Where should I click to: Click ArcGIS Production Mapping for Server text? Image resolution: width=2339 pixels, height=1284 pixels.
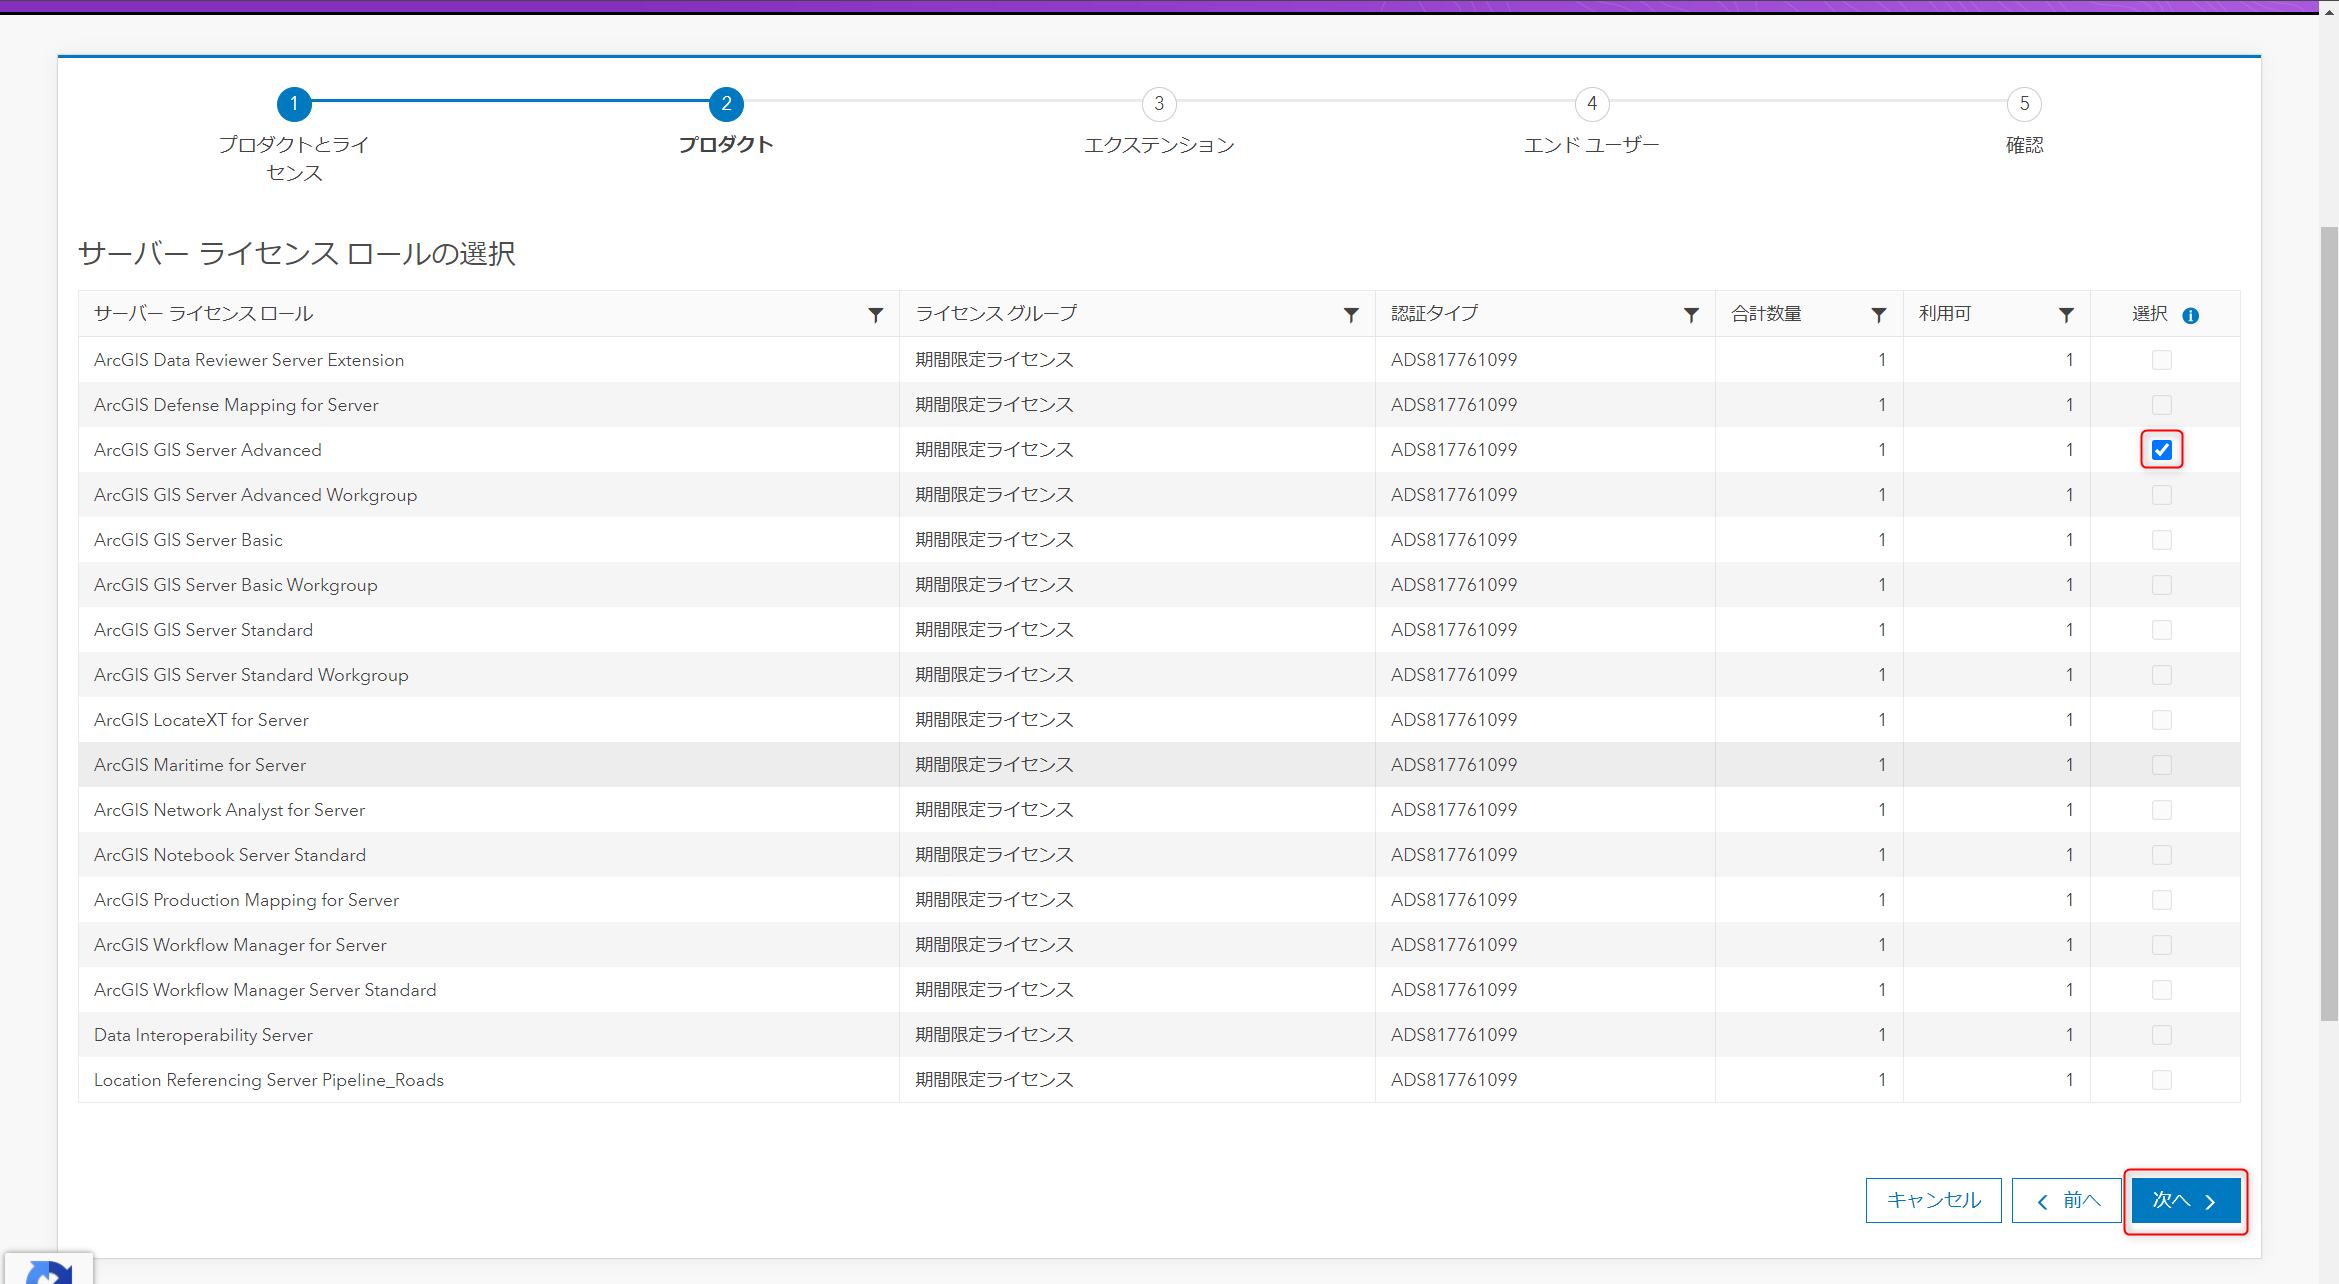246,900
